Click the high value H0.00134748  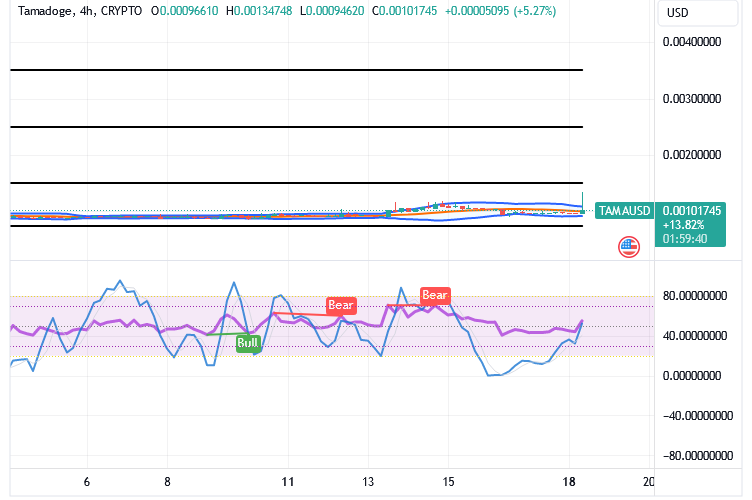[x=259, y=11]
